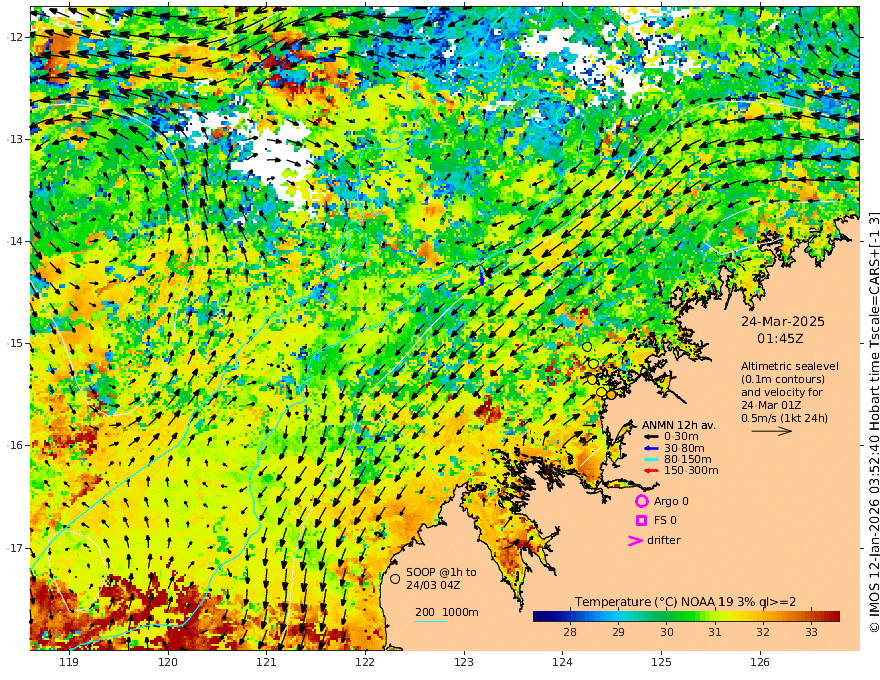The image size is (880, 680).
Task: Click the 0.5m/s velocity reference arrow
Action: pos(772,431)
